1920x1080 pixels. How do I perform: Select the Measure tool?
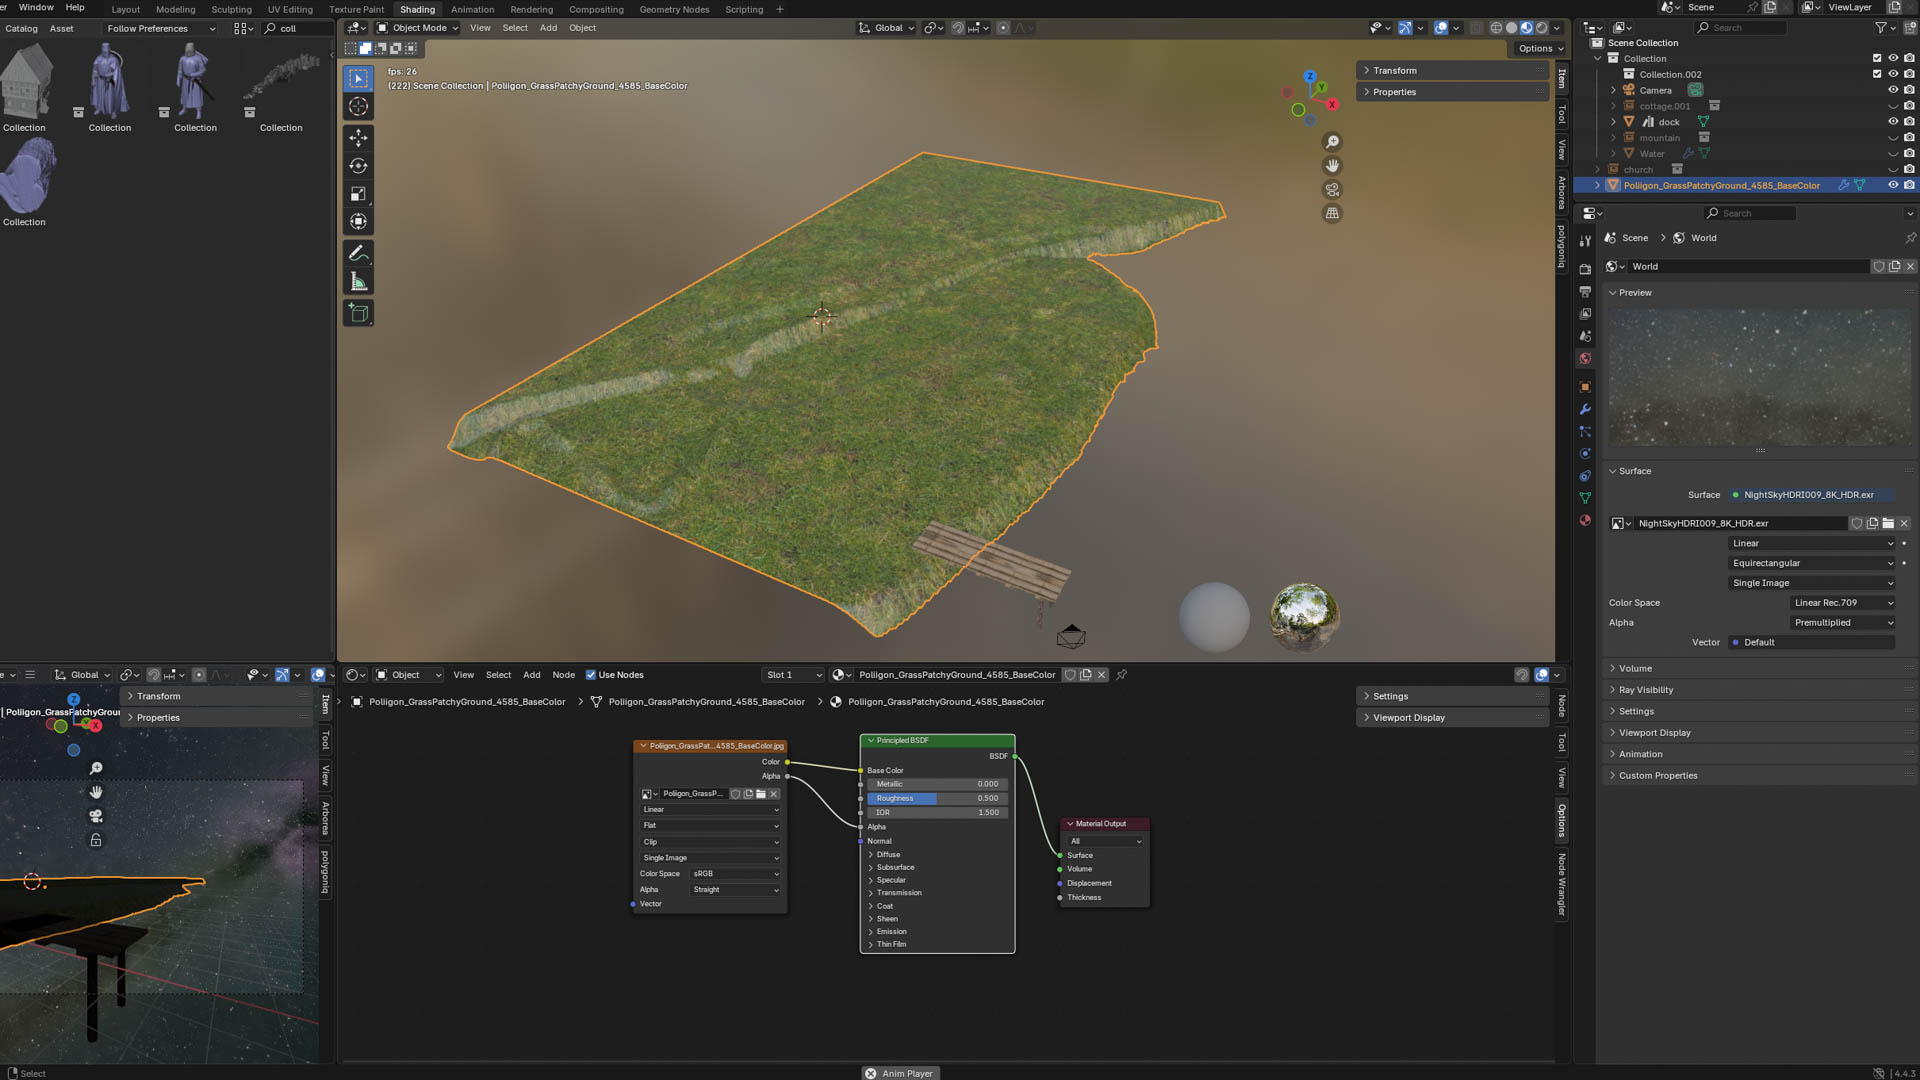tap(358, 283)
